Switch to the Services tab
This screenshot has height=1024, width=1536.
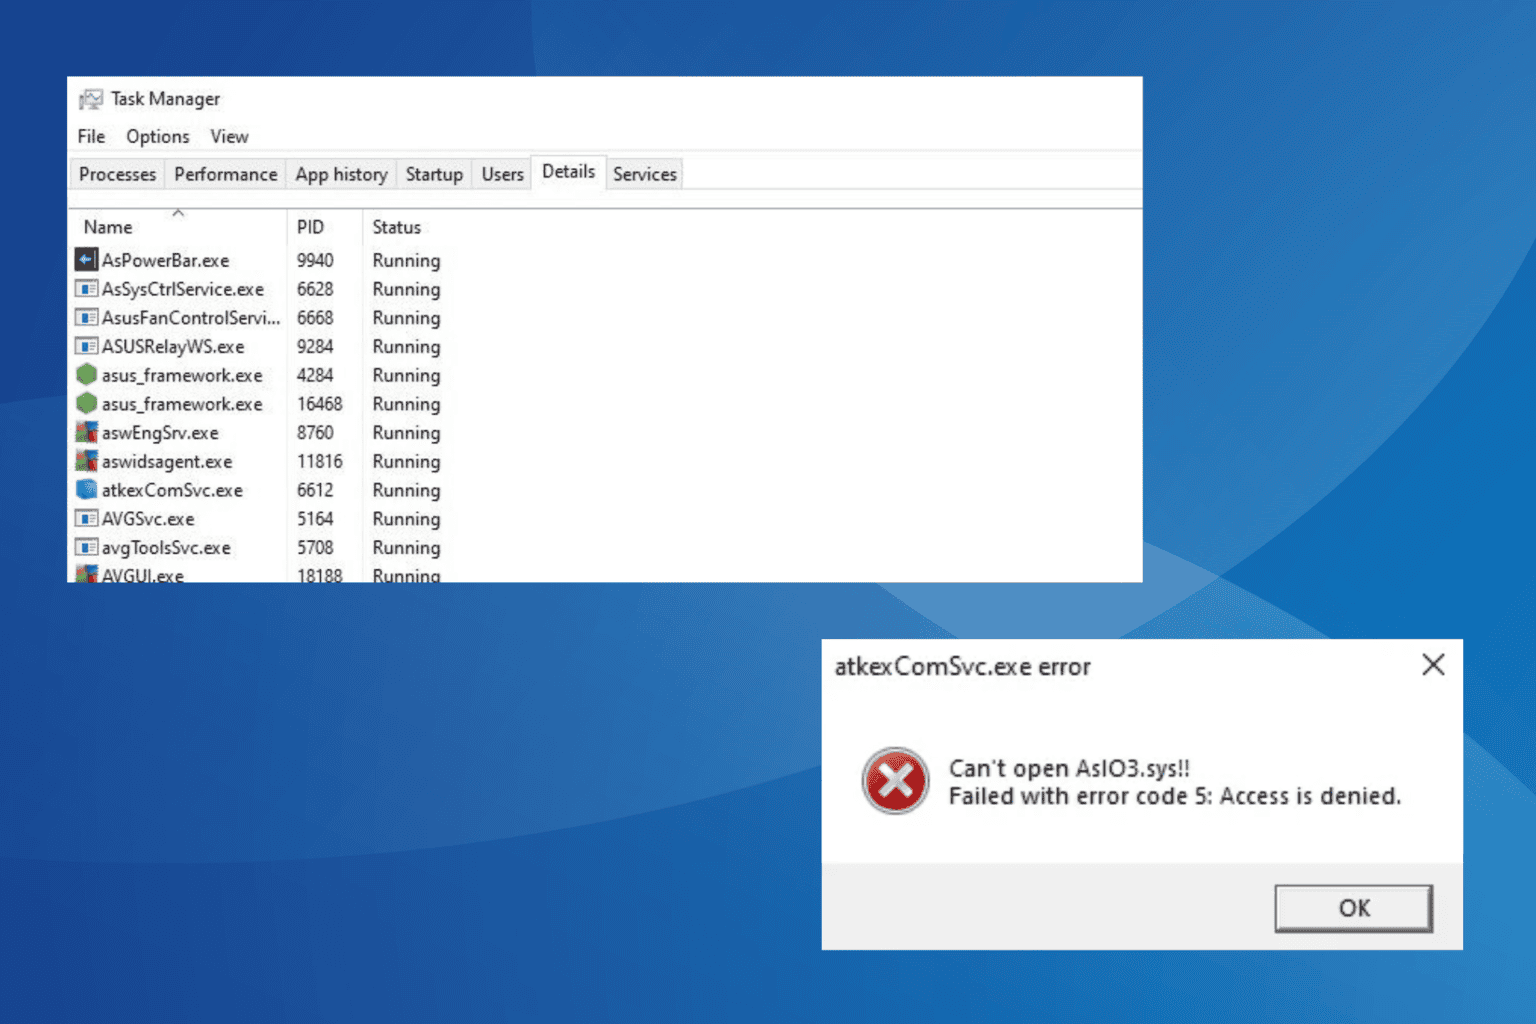(x=645, y=174)
